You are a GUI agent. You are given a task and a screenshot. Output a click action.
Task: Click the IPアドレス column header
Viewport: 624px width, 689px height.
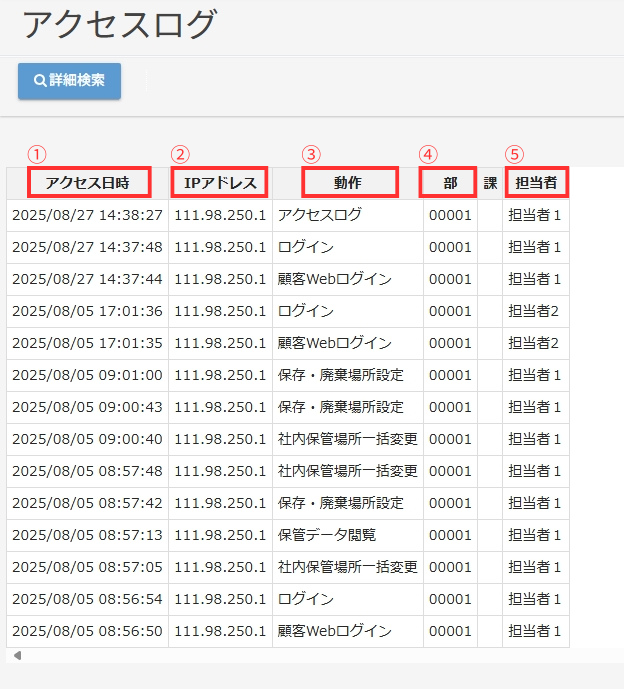[x=220, y=183]
